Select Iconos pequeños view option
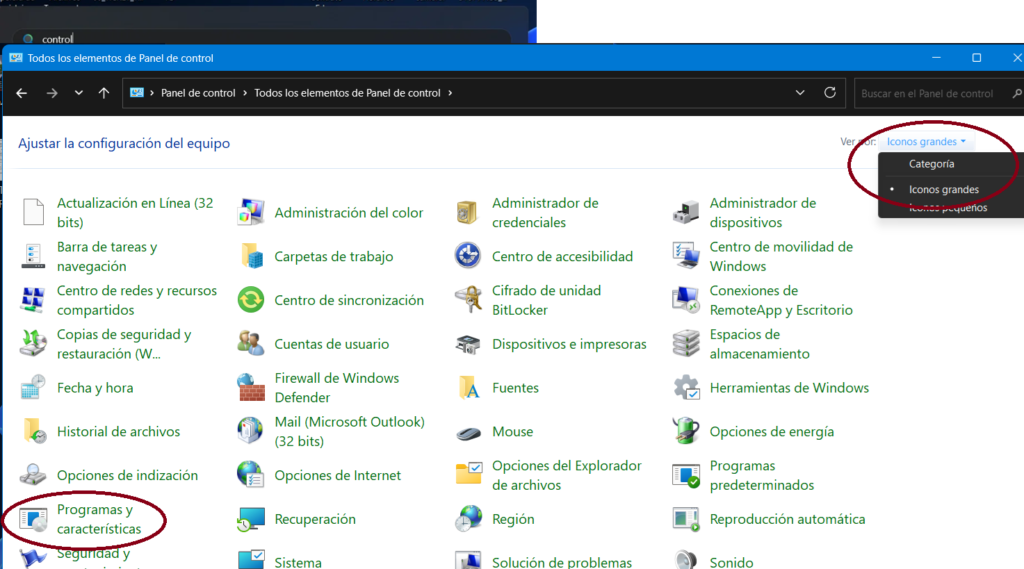The width and height of the screenshot is (1024, 569). 947,208
